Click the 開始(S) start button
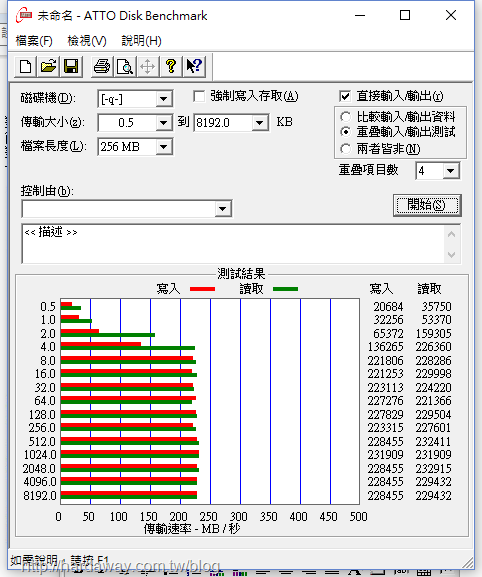This screenshot has width=482, height=577. click(427, 205)
